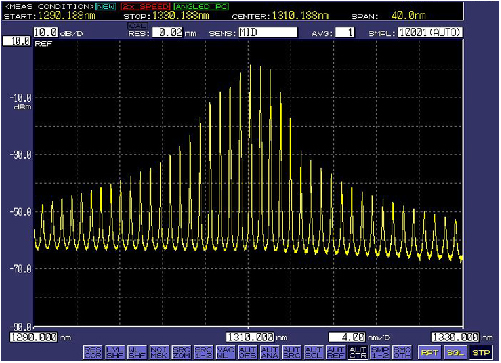
Task: Click the RES COR resolution correction indicator
Action: pyautogui.click(x=93, y=352)
